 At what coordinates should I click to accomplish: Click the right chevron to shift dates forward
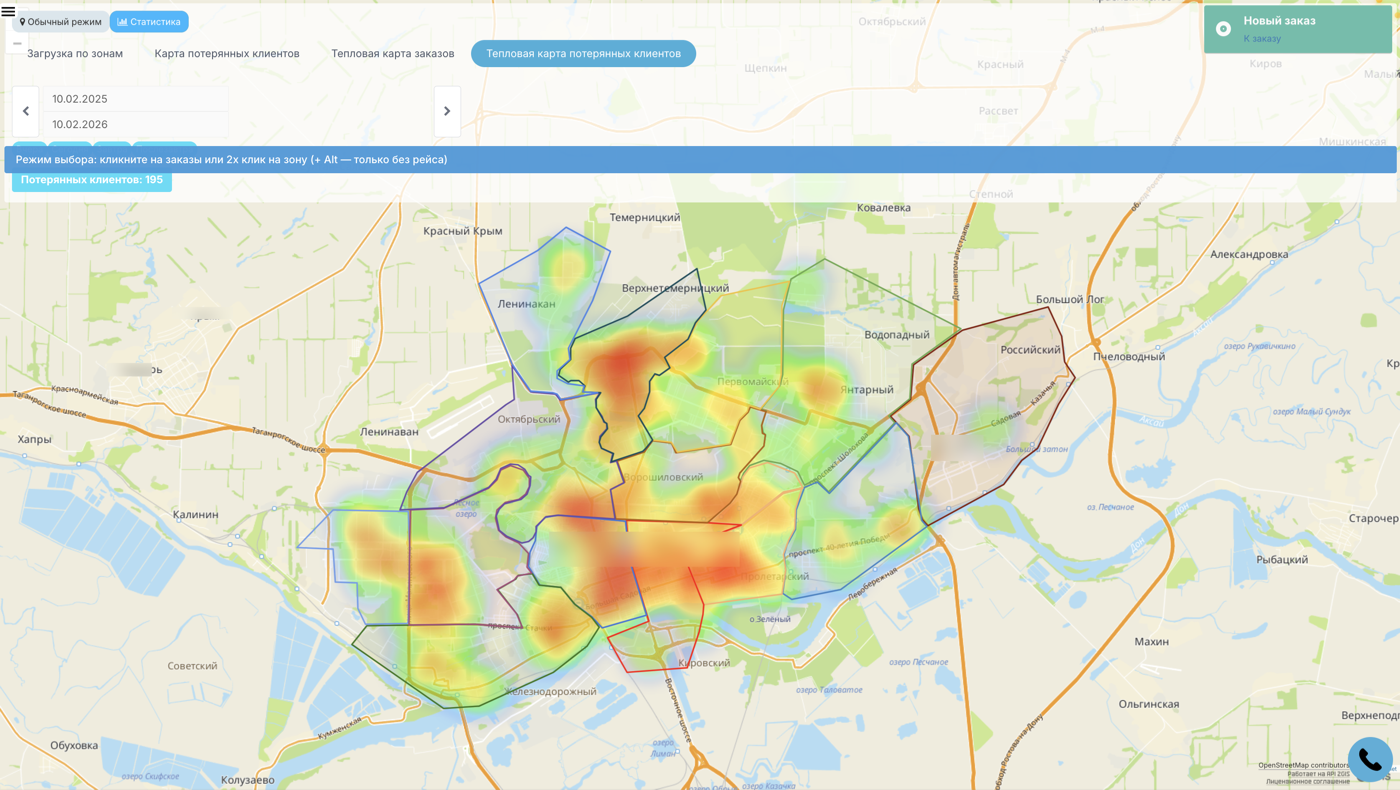(446, 110)
